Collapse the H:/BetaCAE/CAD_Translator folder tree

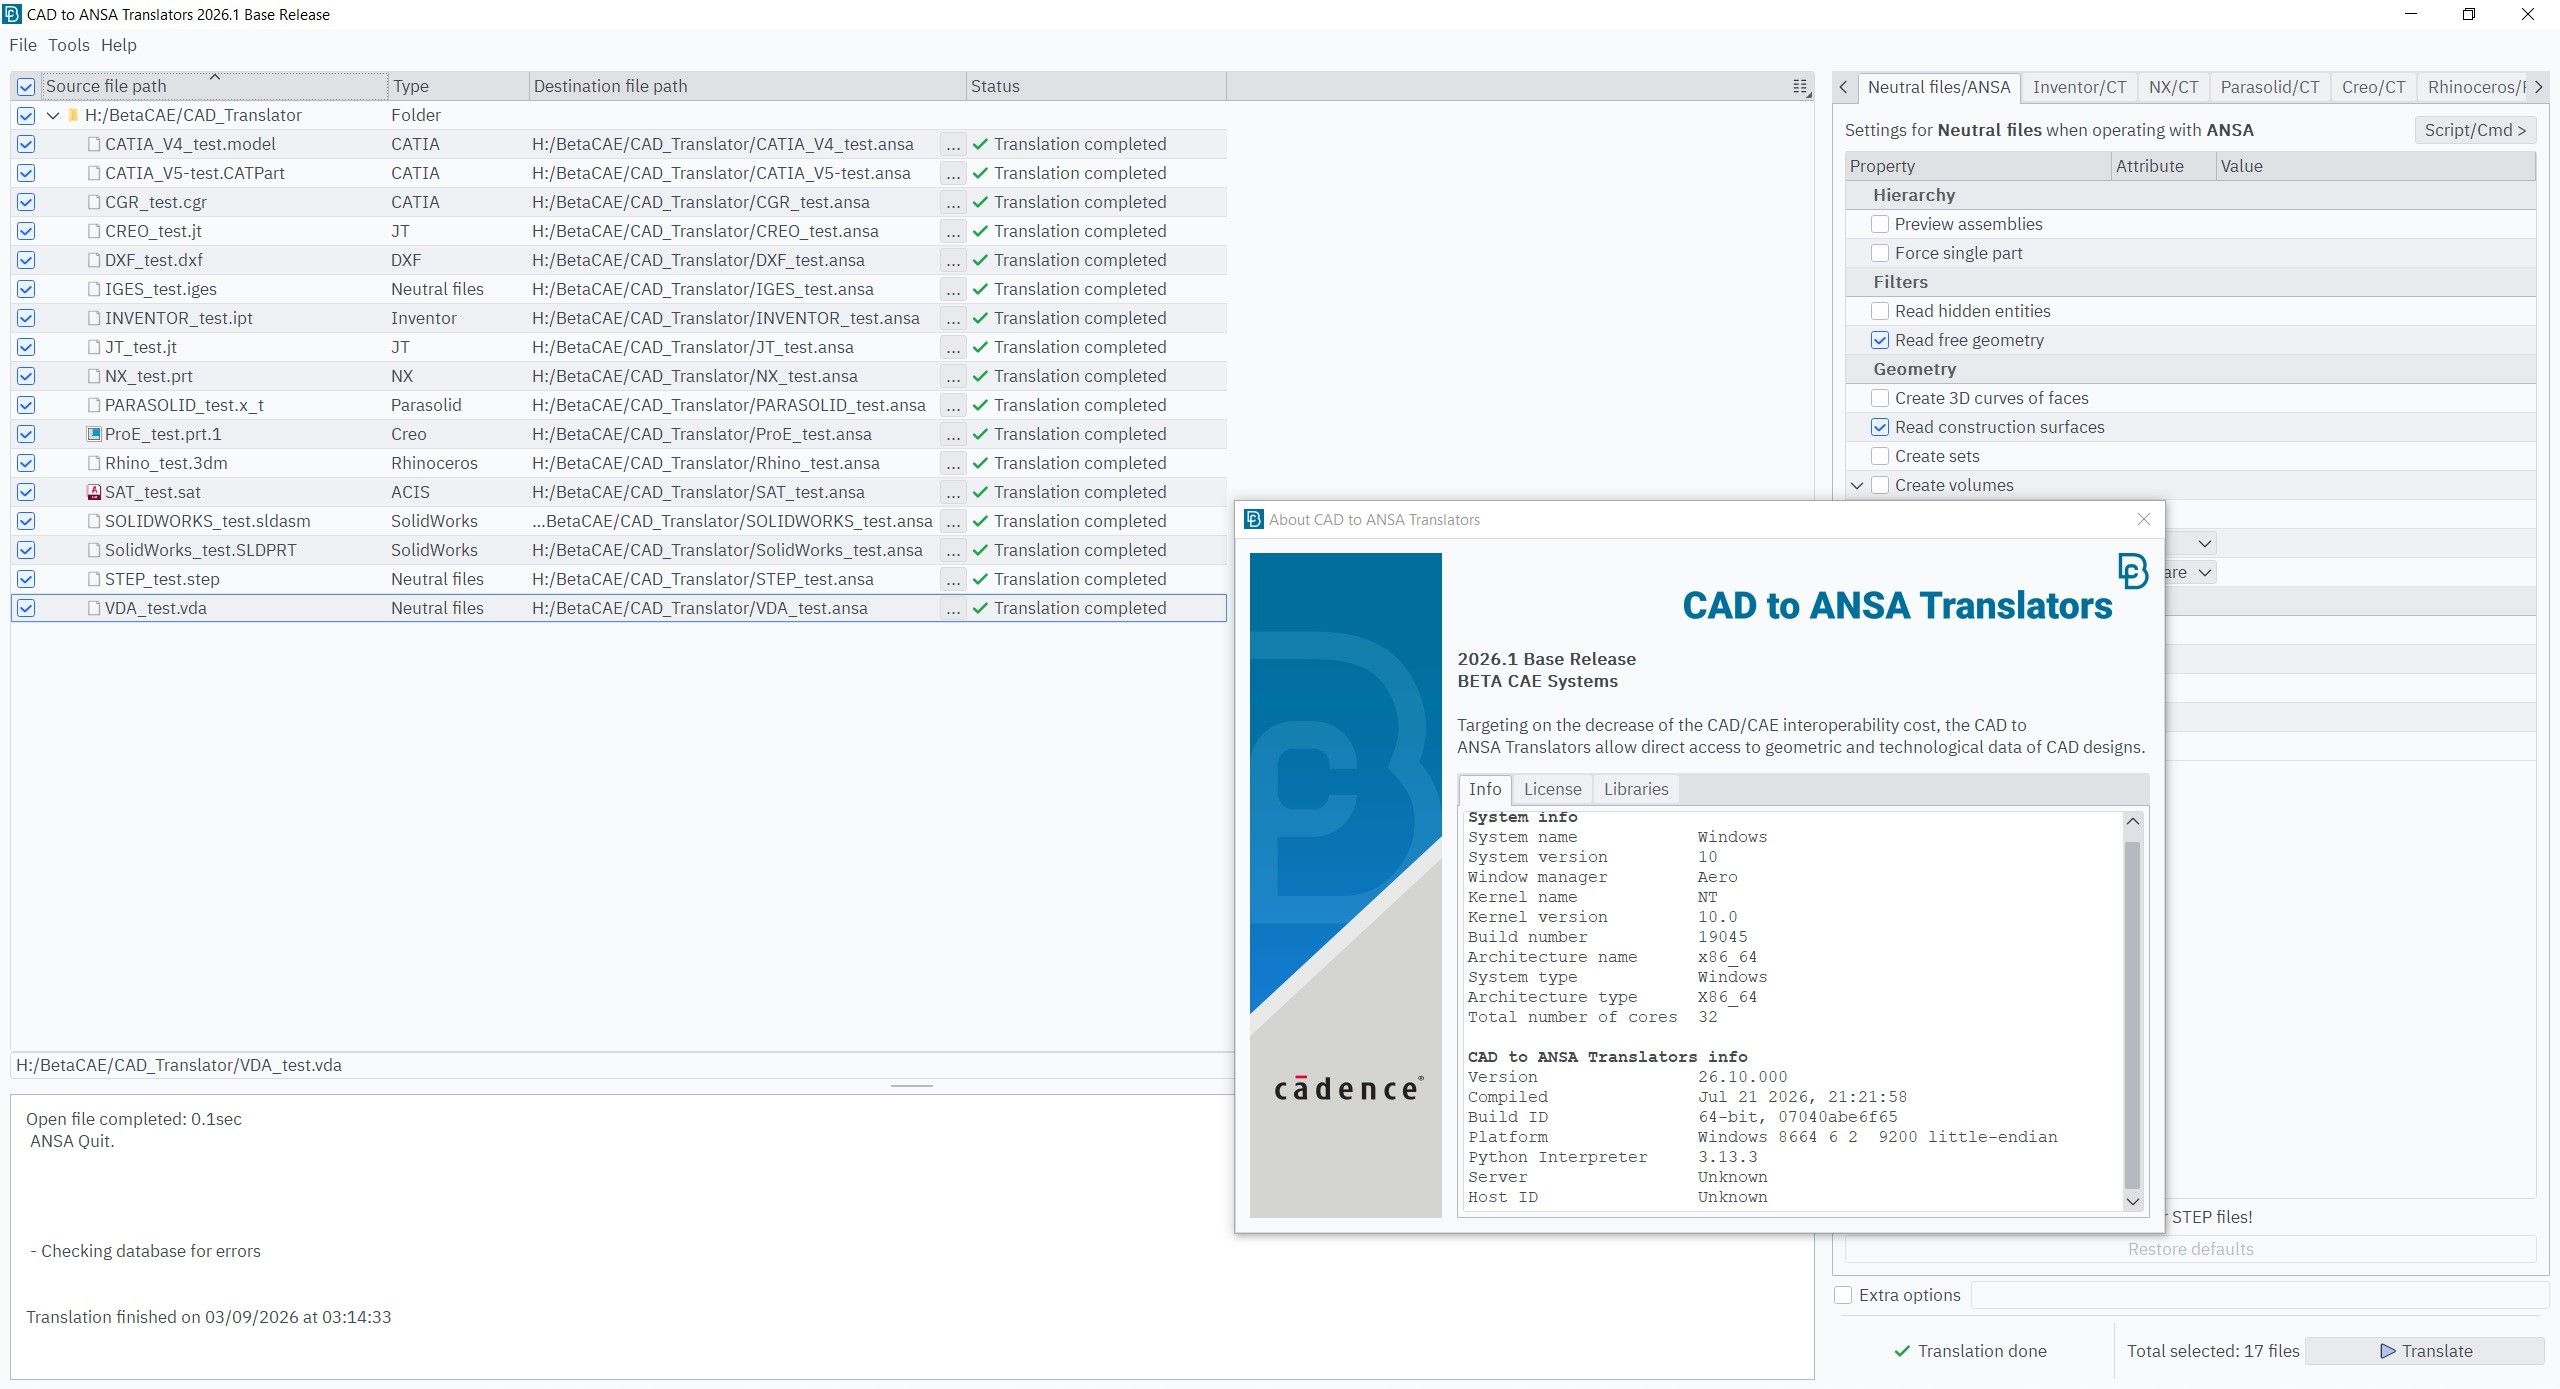pyautogui.click(x=53, y=115)
